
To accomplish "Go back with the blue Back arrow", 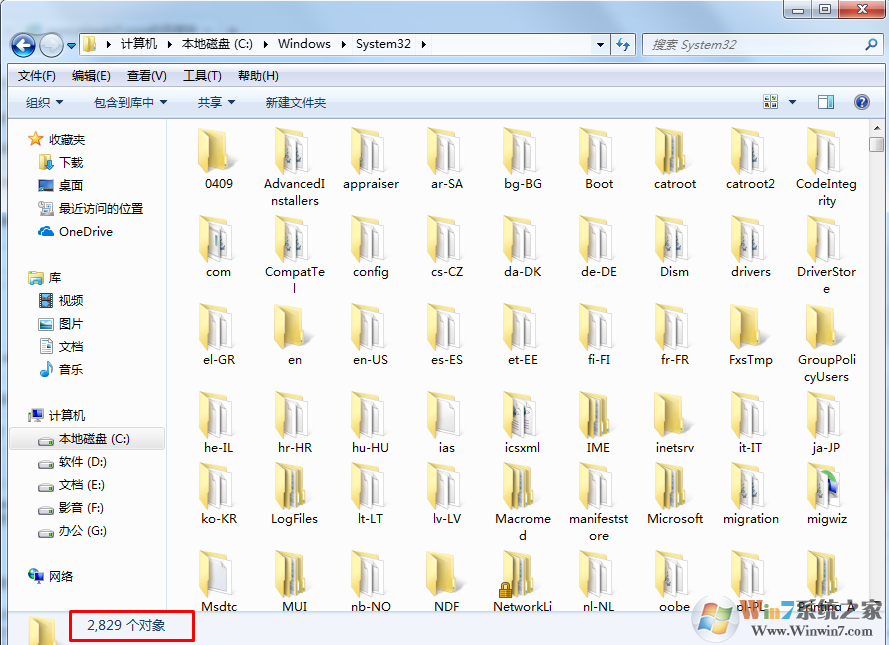I will coord(23,45).
